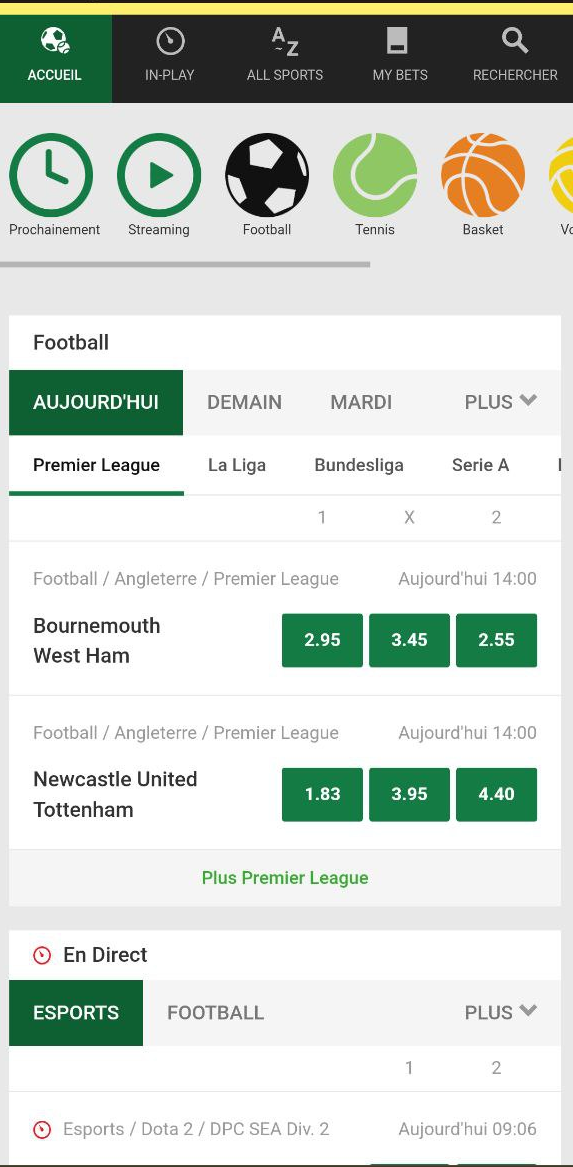Expand the Football PLUS days dropdown

coord(500,402)
